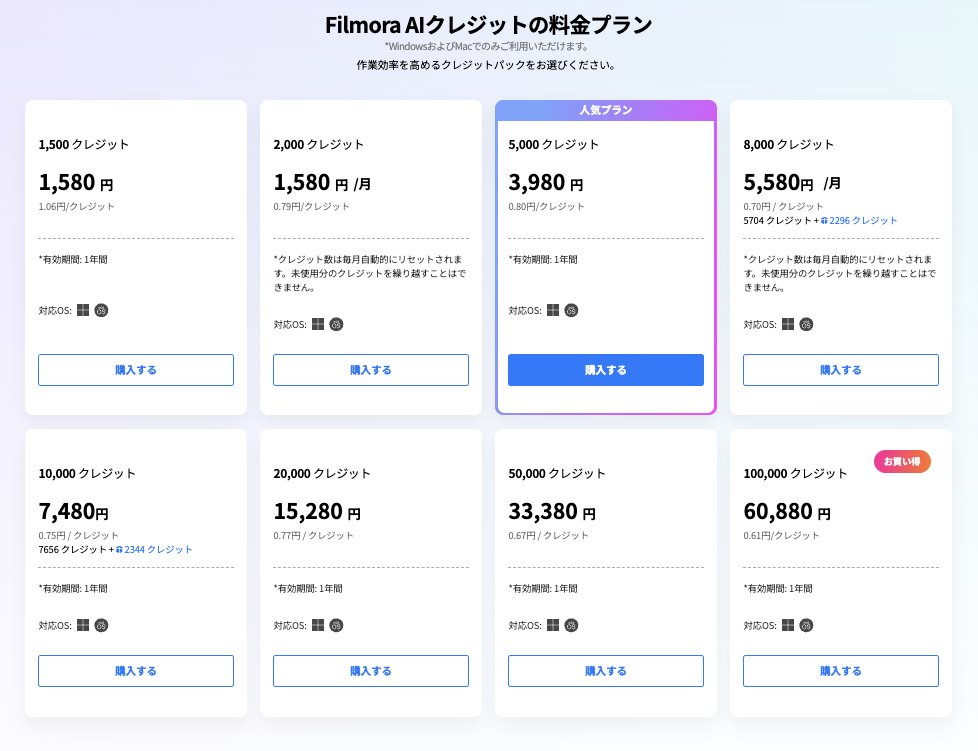Click Windows icon in 10,000 credit card
978x751 pixels.
point(83,625)
